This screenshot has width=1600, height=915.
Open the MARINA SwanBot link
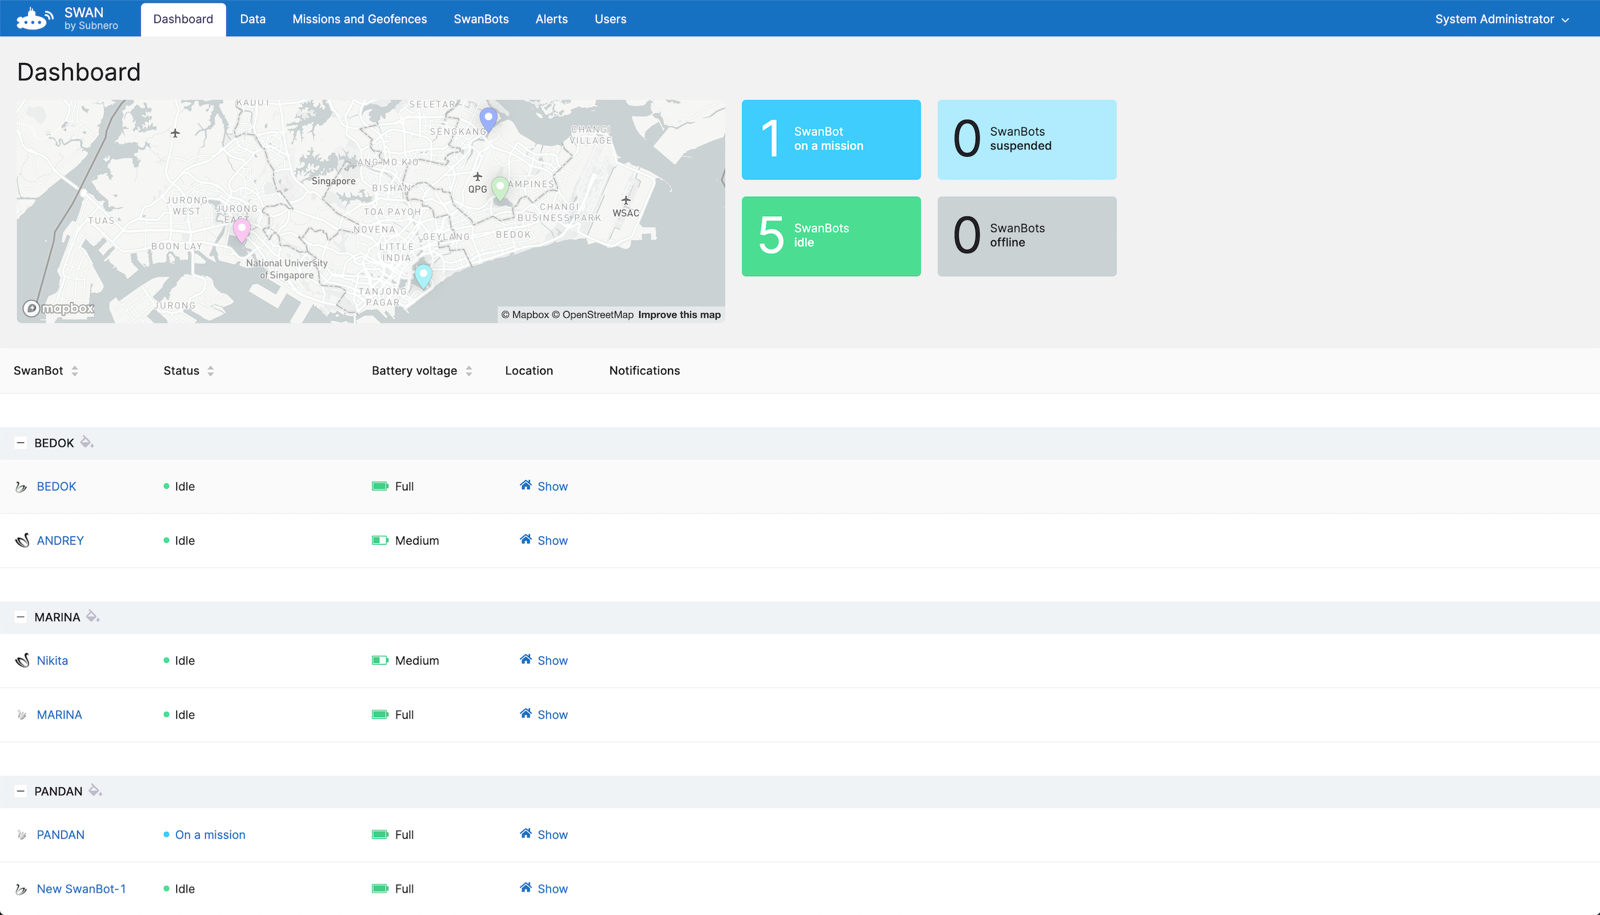point(59,715)
